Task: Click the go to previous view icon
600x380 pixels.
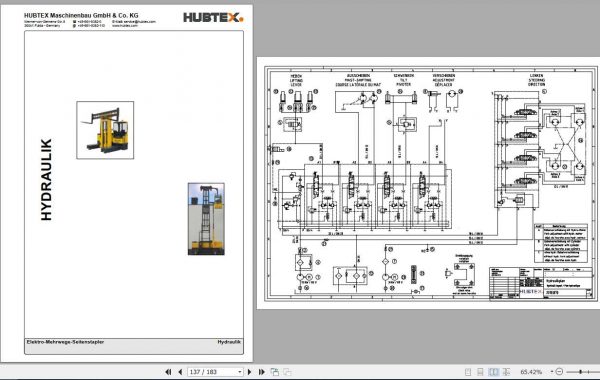Action: coord(274,372)
